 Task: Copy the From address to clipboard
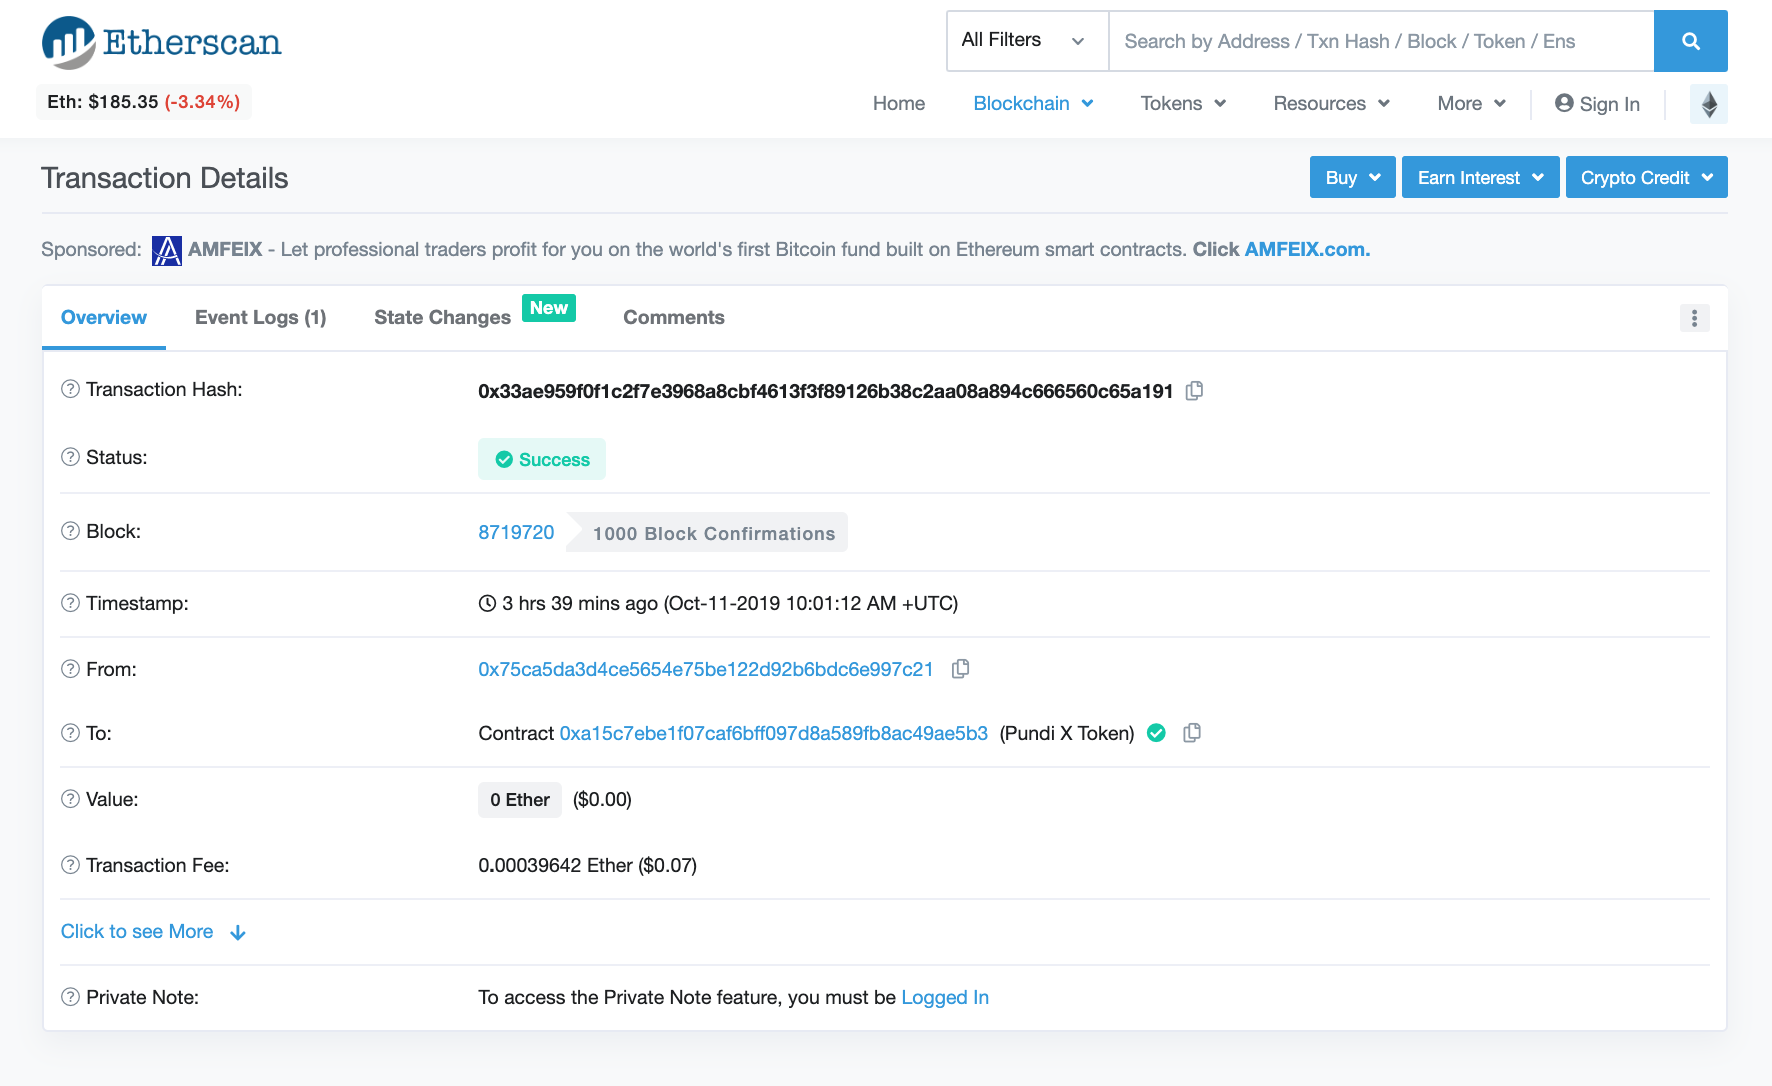960,669
